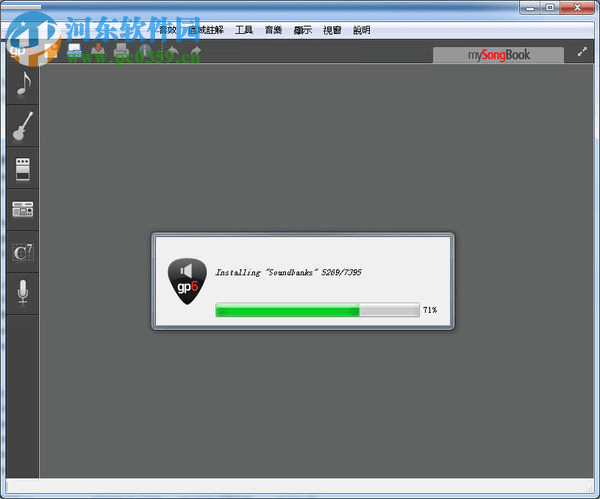Open the 音樂 menu
The image size is (600, 499).
pyautogui.click(x=274, y=30)
